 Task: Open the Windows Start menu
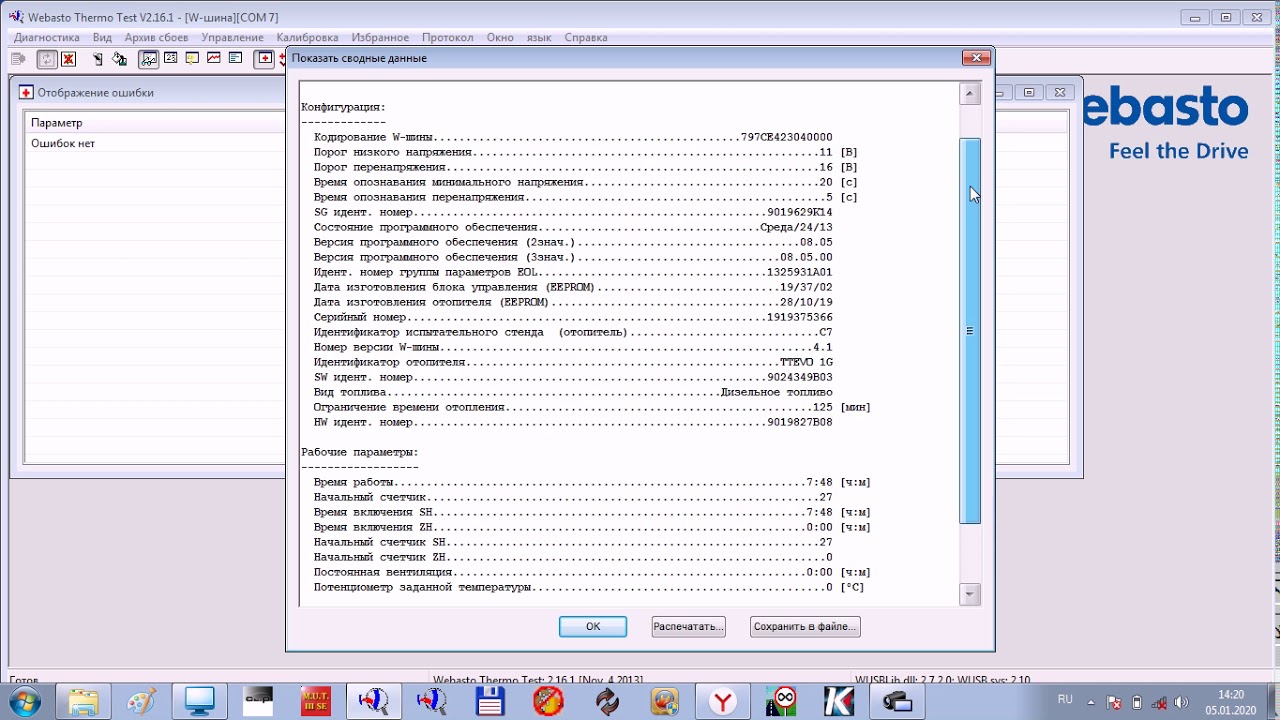point(24,702)
